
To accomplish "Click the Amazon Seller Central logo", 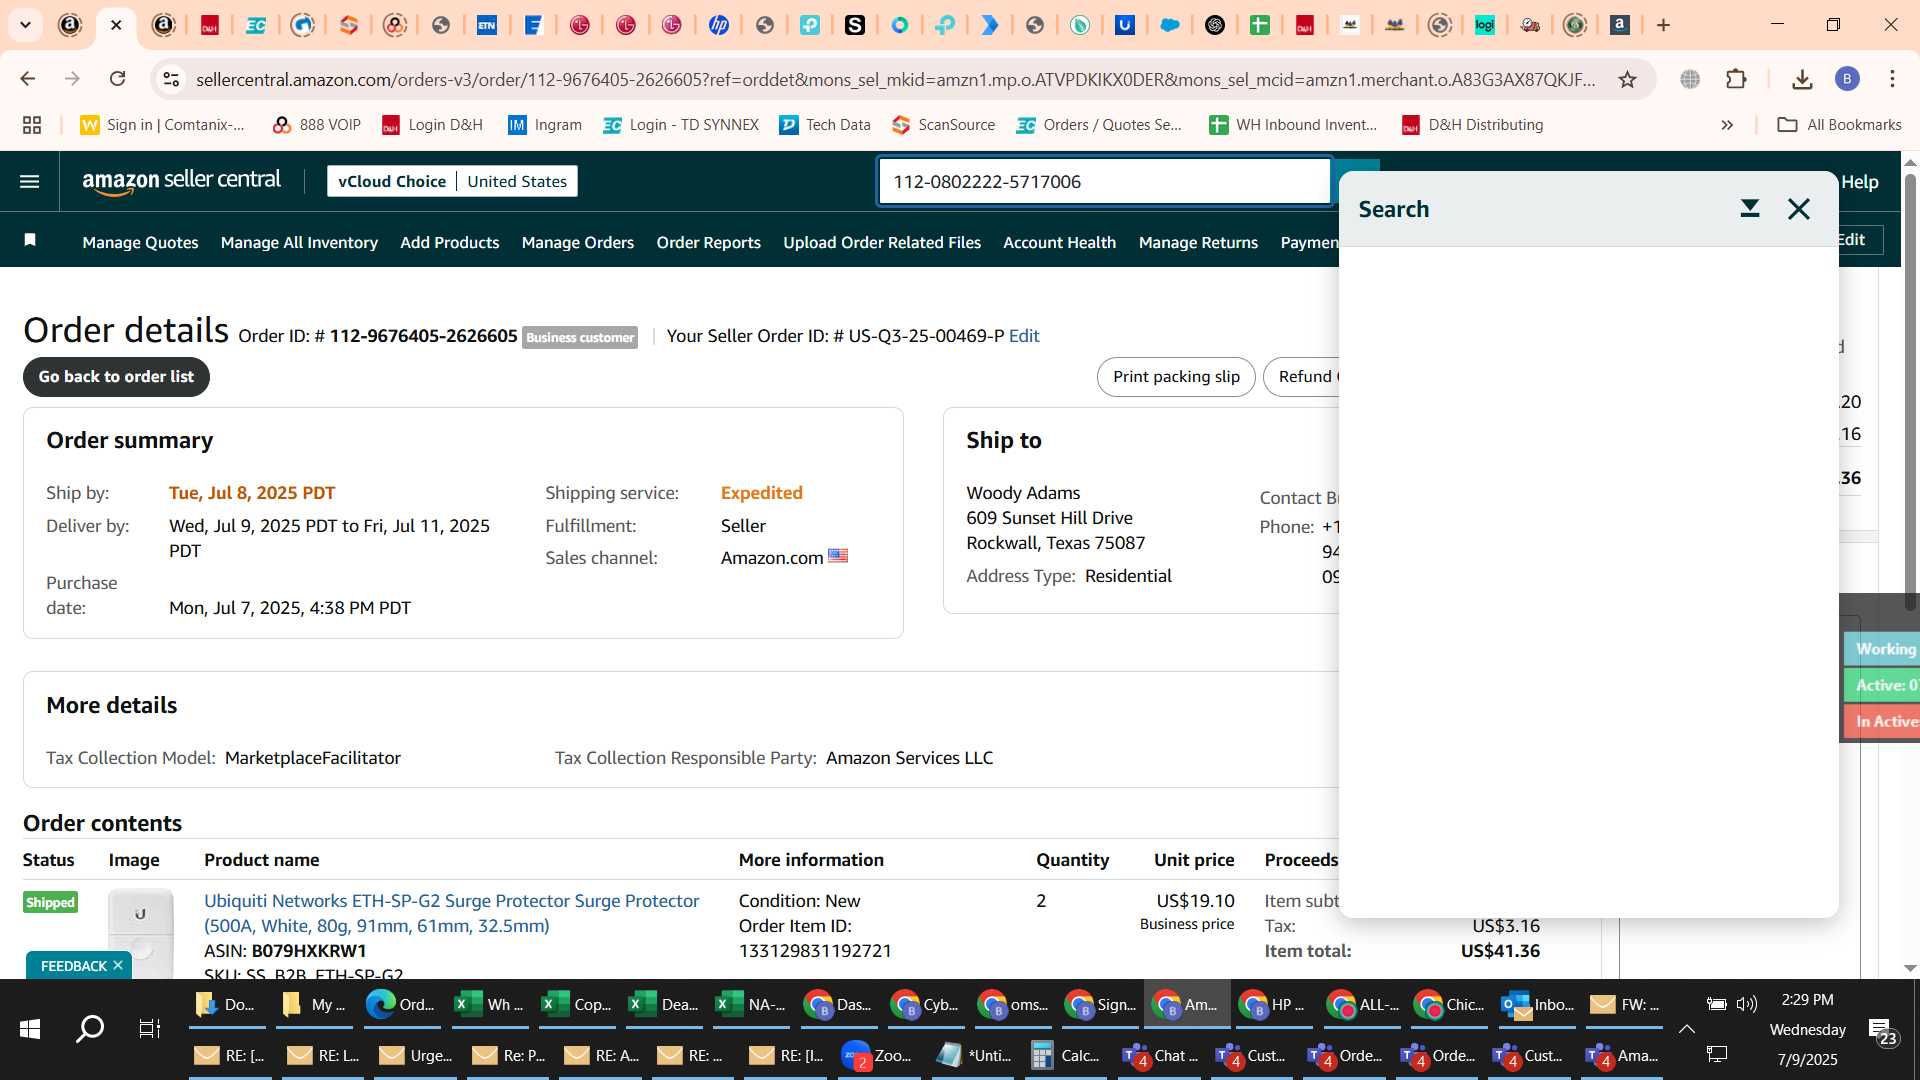I will (x=181, y=181).
